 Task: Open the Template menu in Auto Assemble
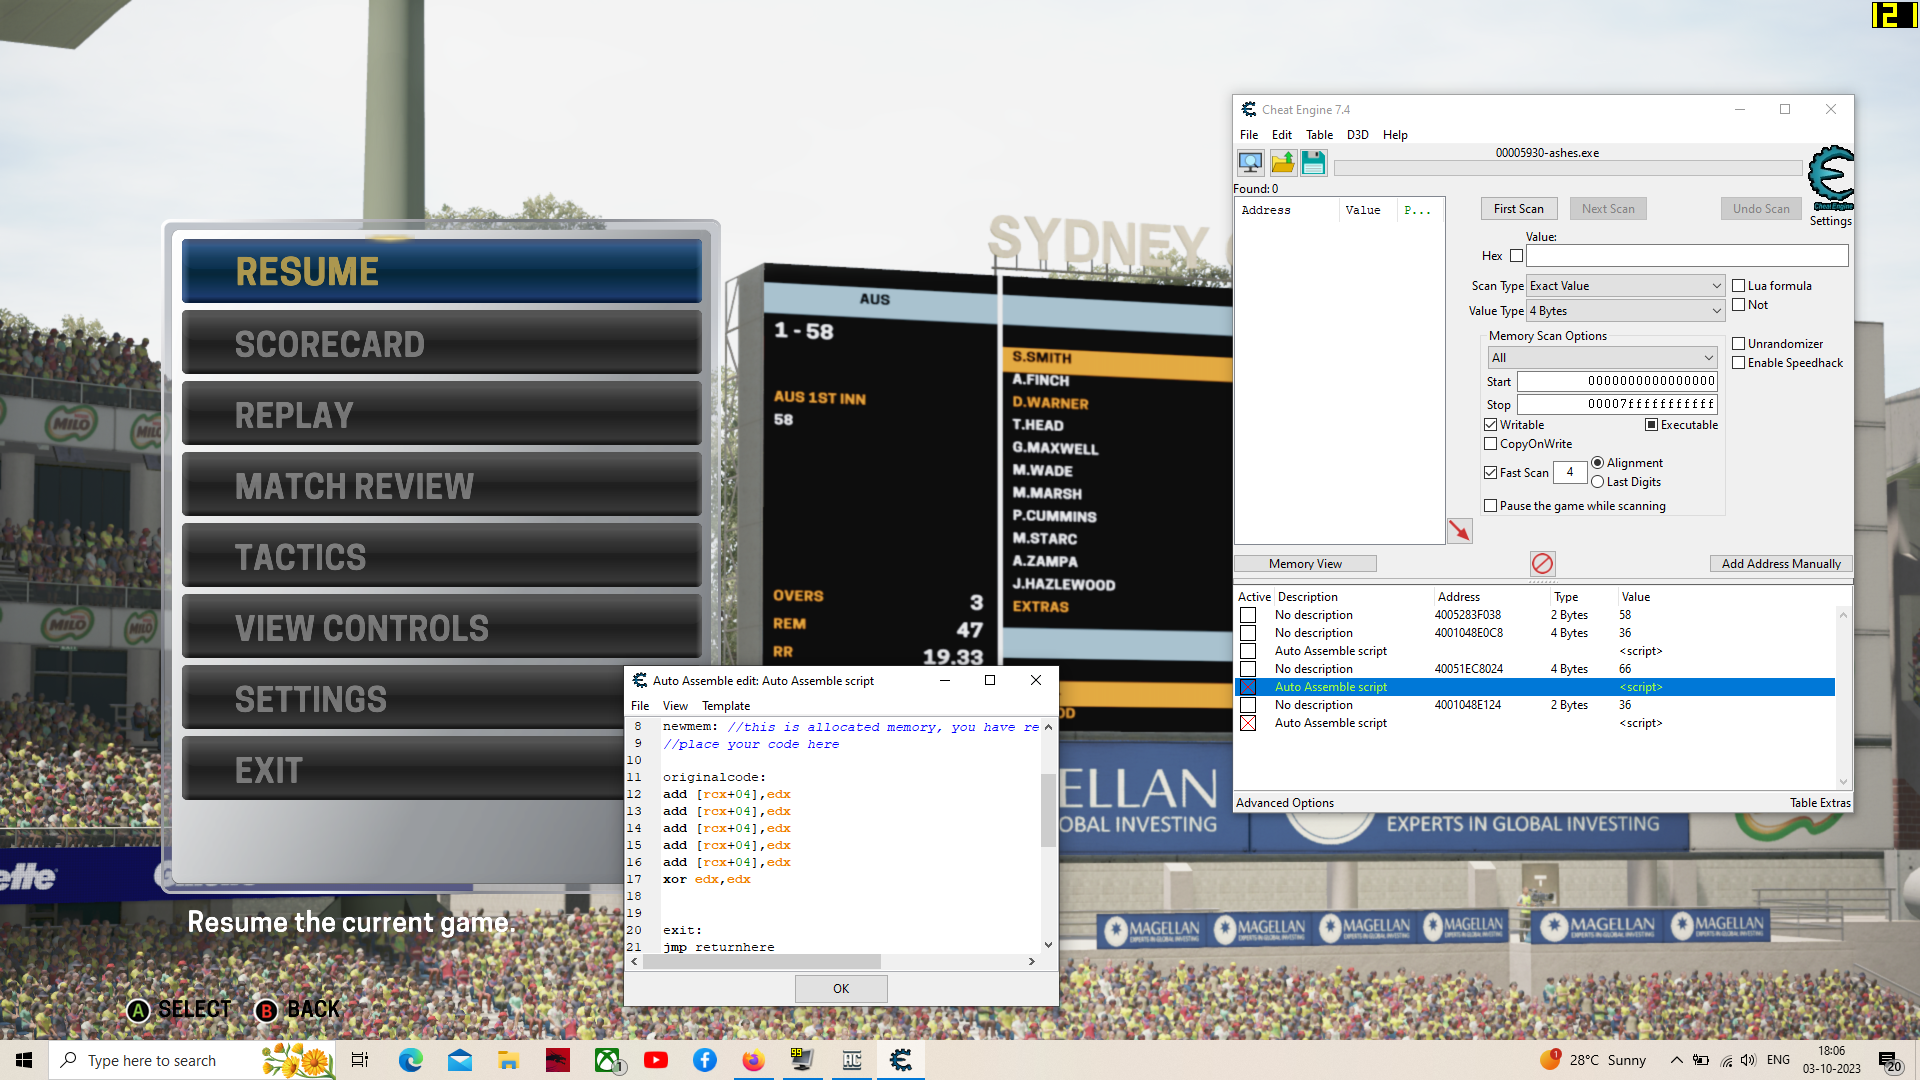[x=726, y=706]
